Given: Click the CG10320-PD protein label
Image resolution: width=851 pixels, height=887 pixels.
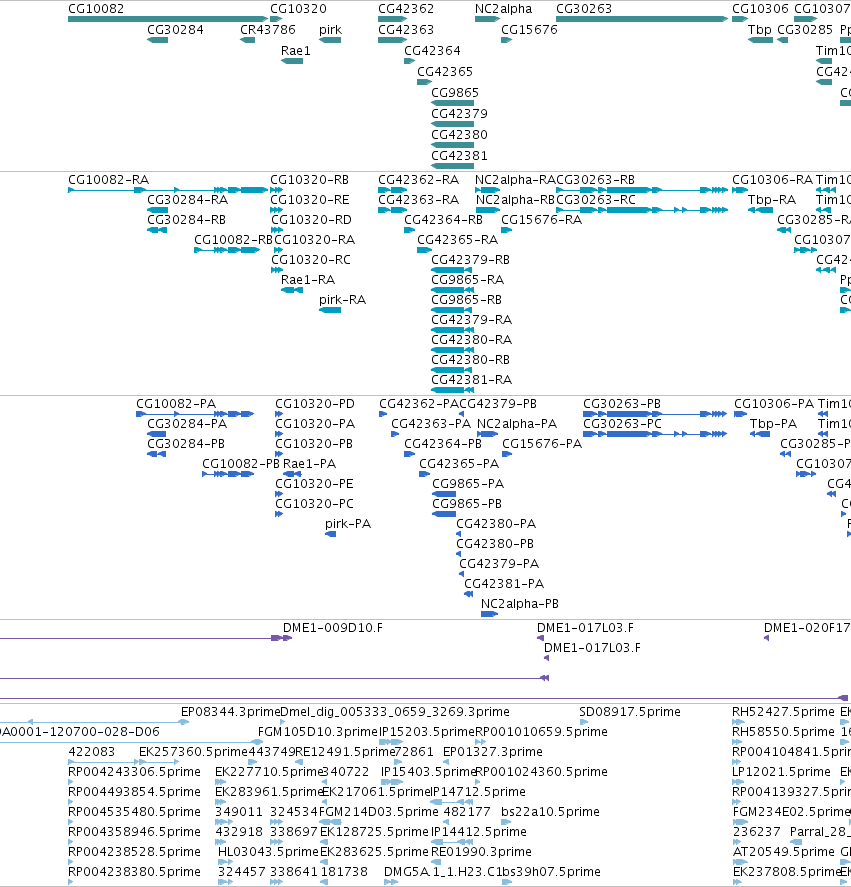Looking at the screenshot, I should (x=315, y=404).
